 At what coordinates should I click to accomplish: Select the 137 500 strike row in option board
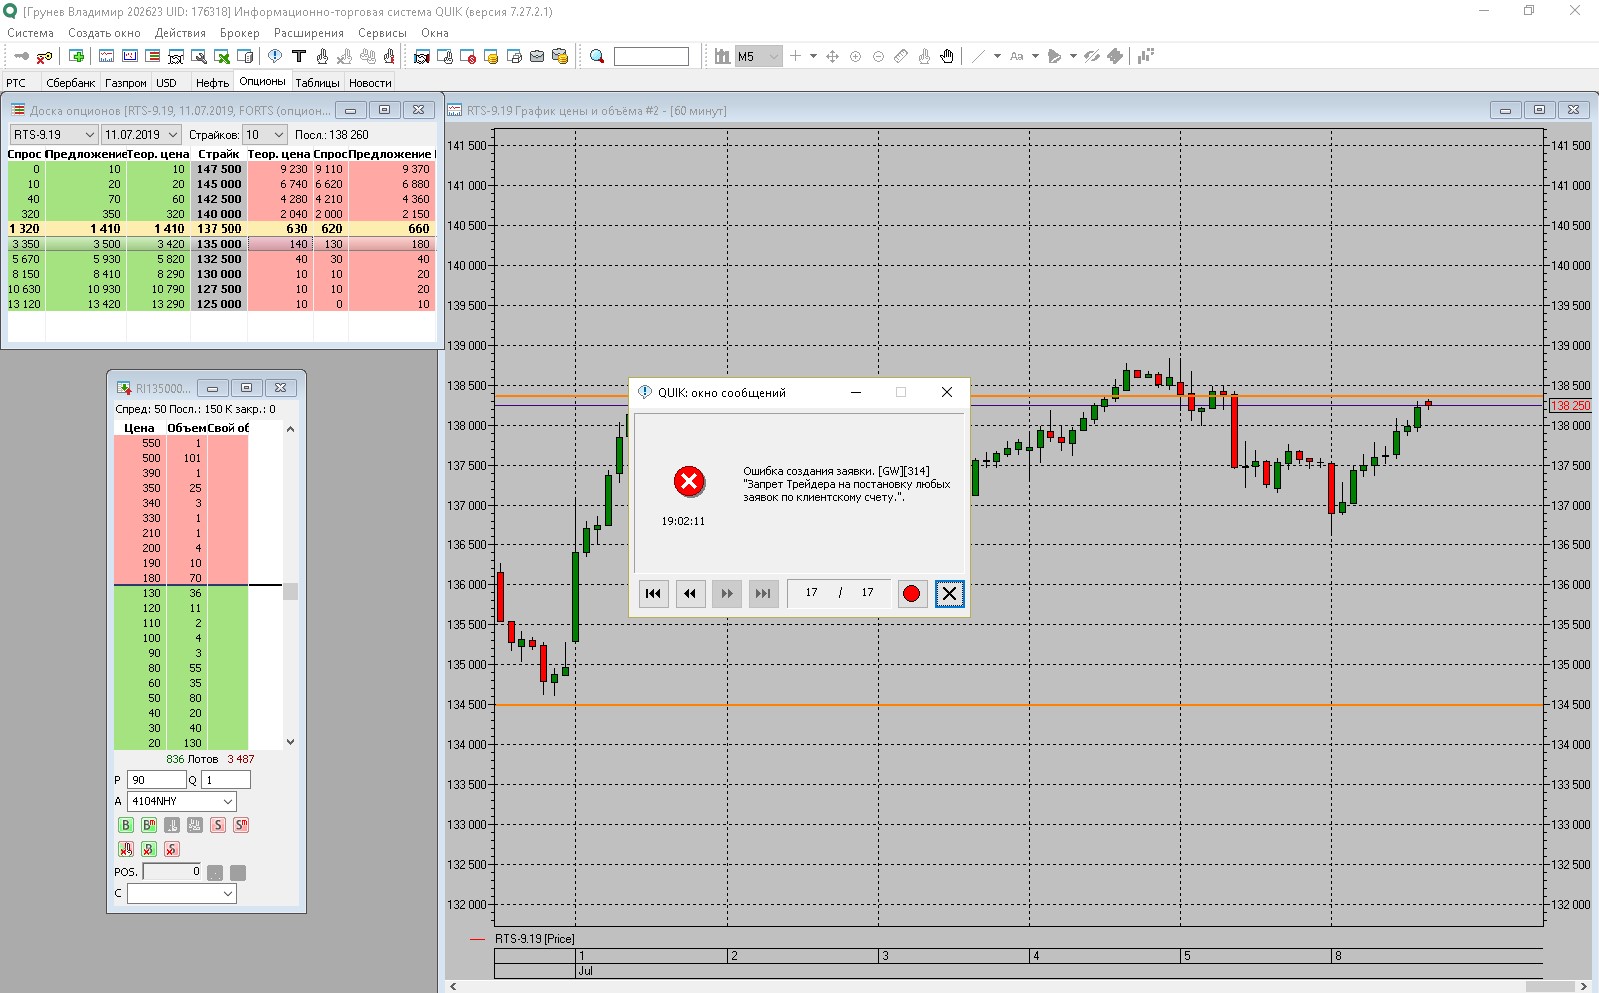click(221, 229)
